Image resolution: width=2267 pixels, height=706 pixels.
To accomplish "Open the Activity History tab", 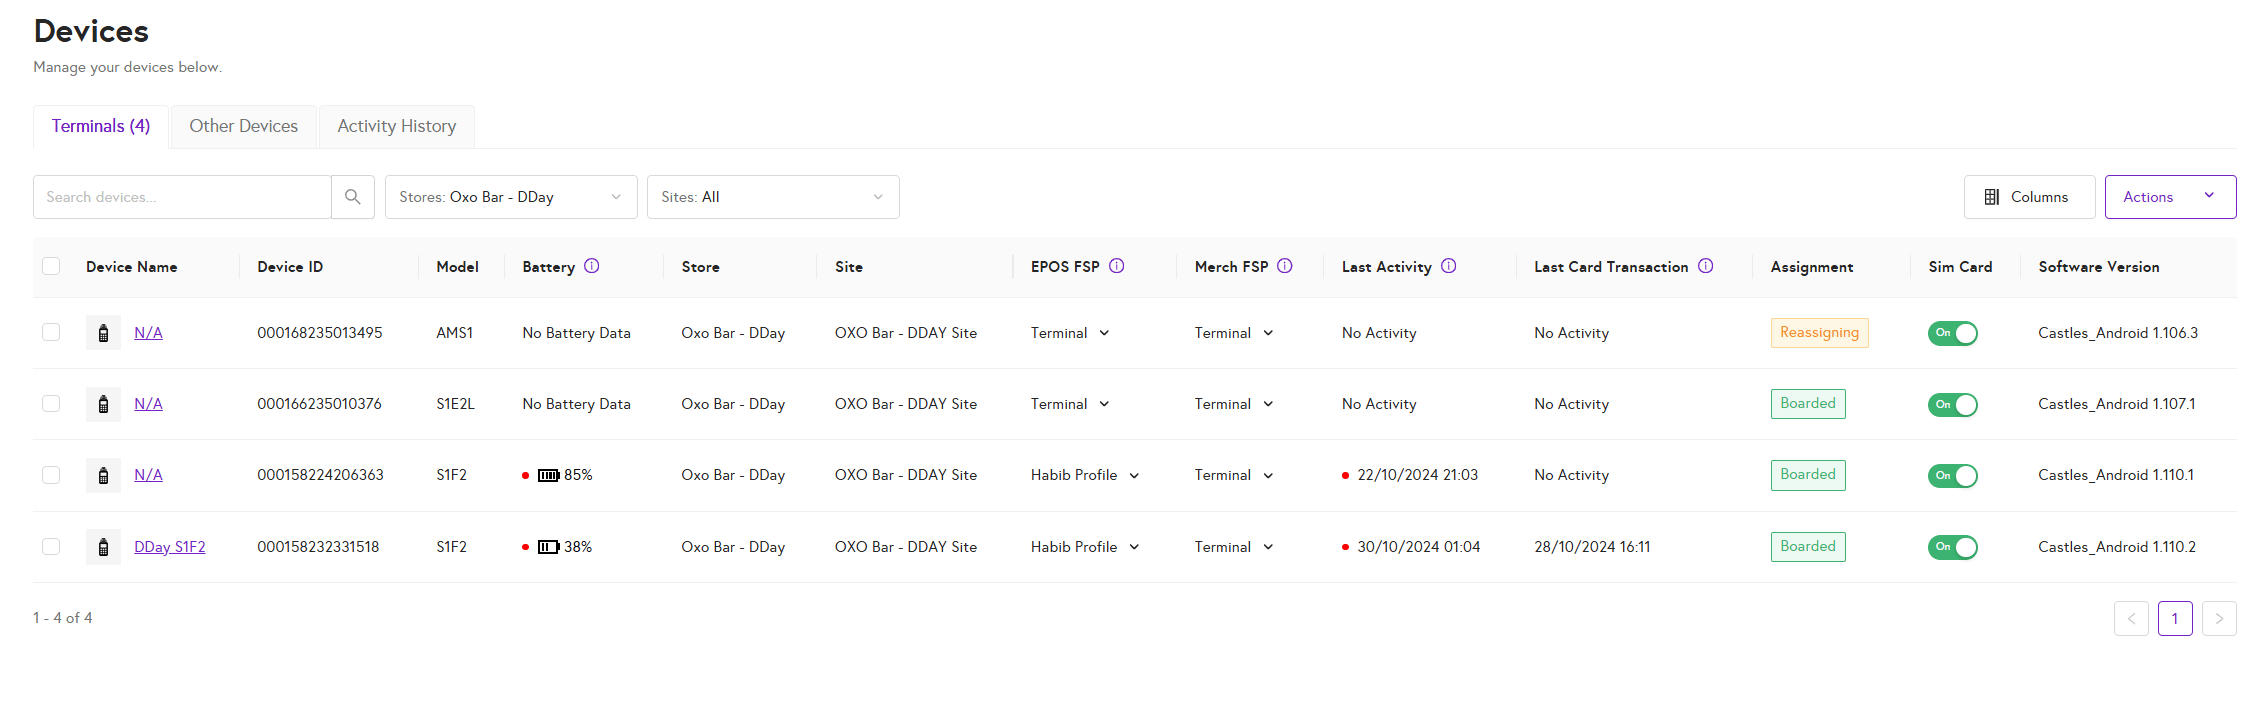I will coord(397,126).
